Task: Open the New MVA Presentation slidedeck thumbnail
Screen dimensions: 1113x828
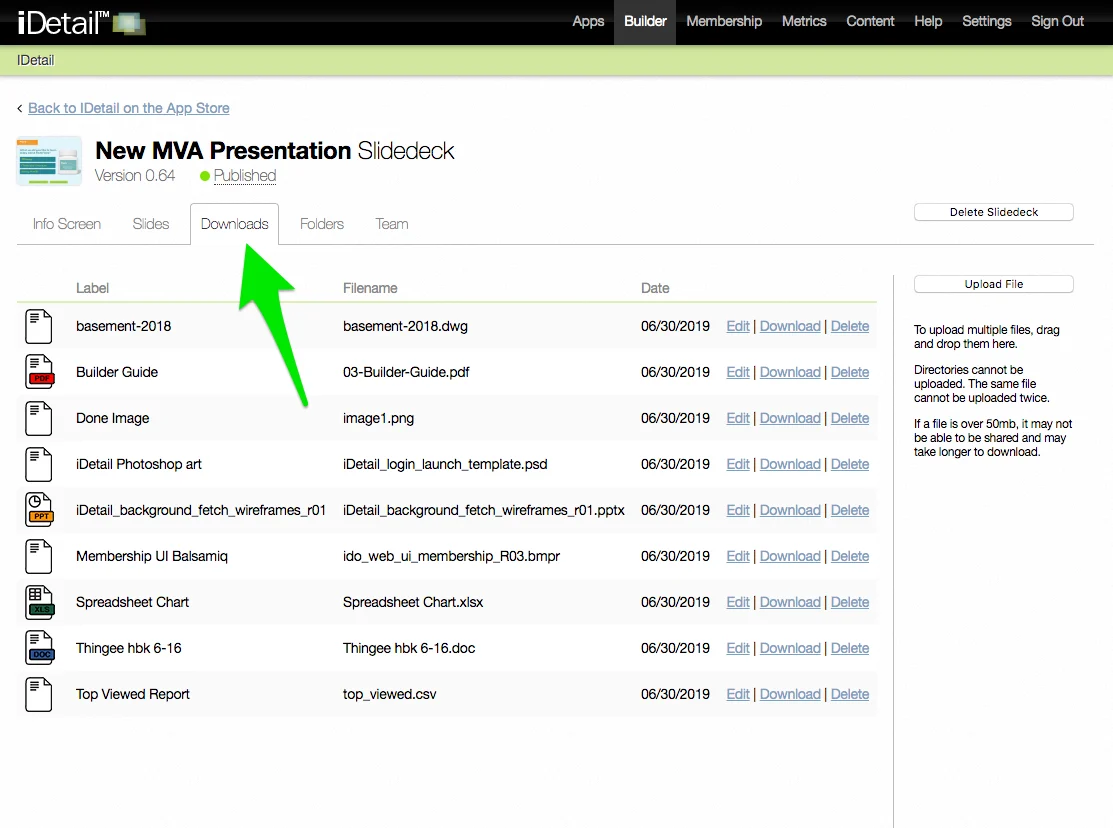Action: pos(49,162)
